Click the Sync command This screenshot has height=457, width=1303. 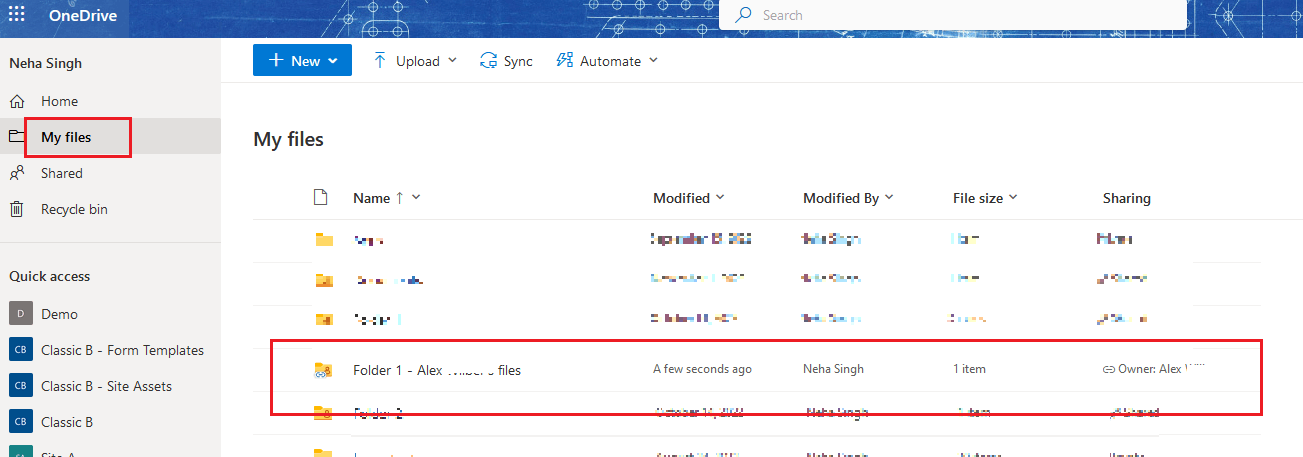506,61
